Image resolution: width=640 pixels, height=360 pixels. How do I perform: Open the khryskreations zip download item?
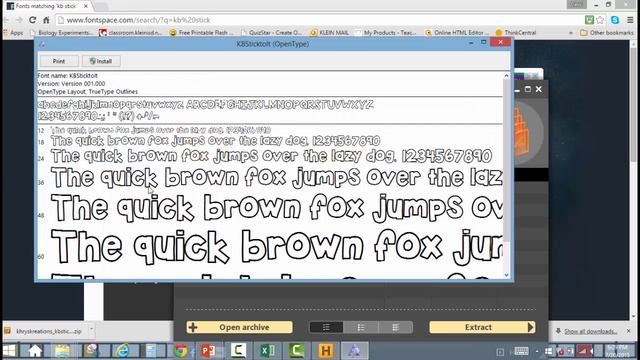[x=44, y=331]
